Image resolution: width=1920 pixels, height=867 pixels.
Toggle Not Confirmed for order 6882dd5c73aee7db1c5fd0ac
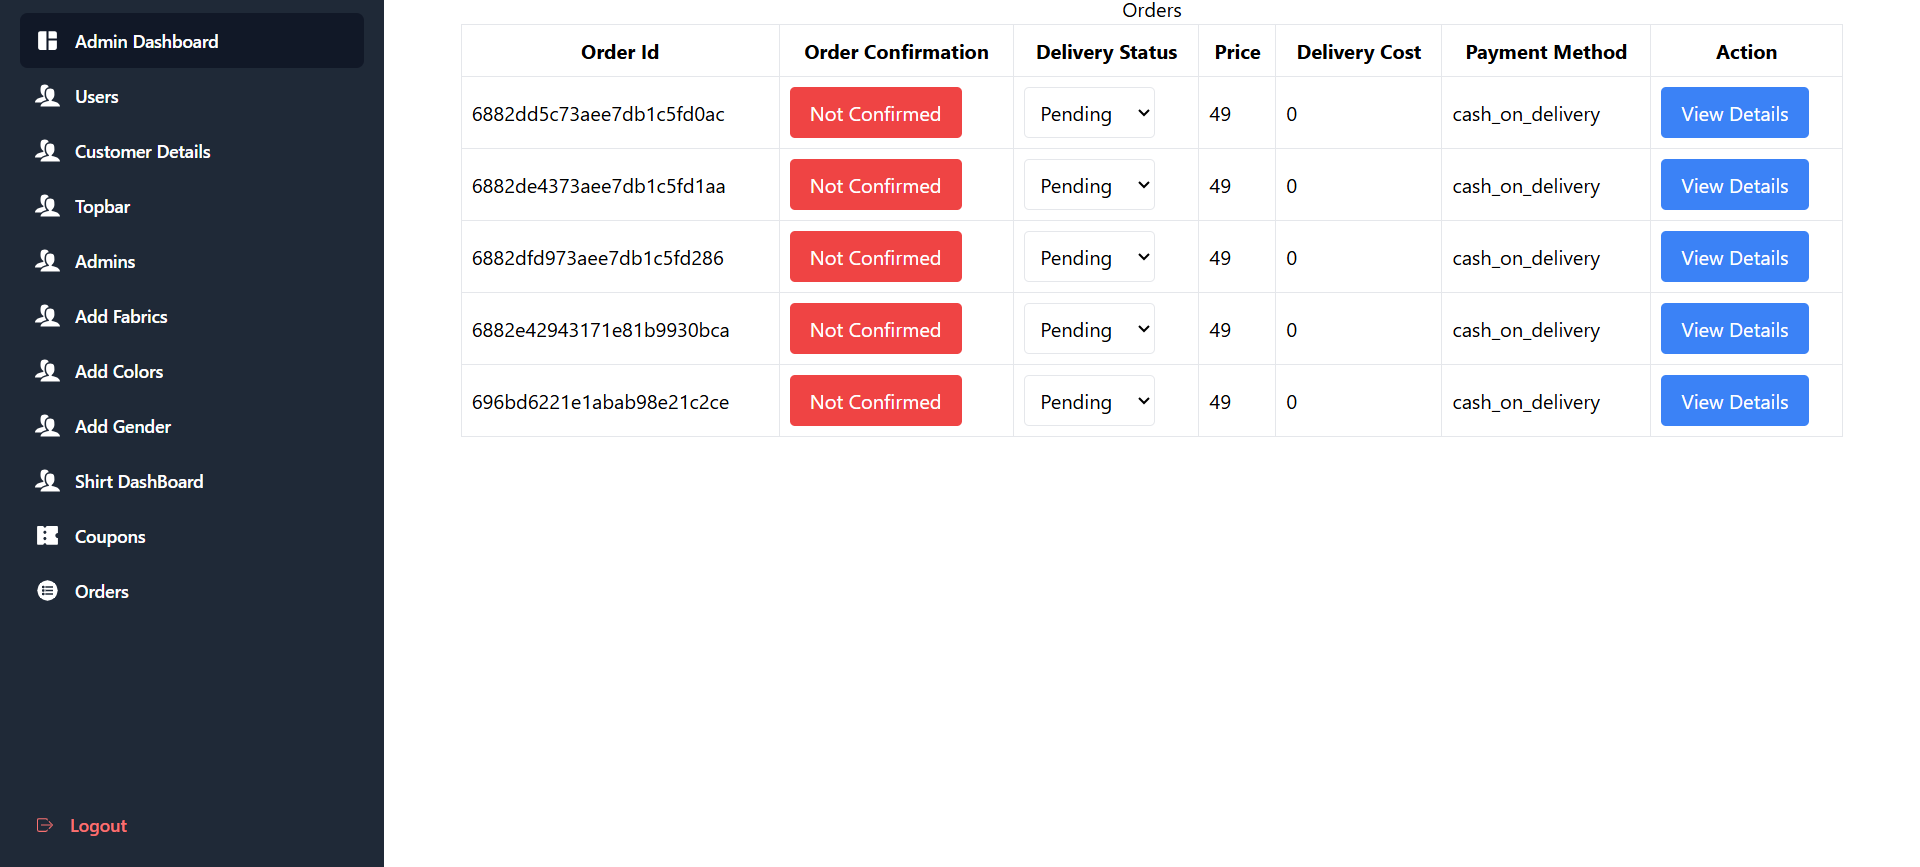pyautogui.click(x=875, y=113)
